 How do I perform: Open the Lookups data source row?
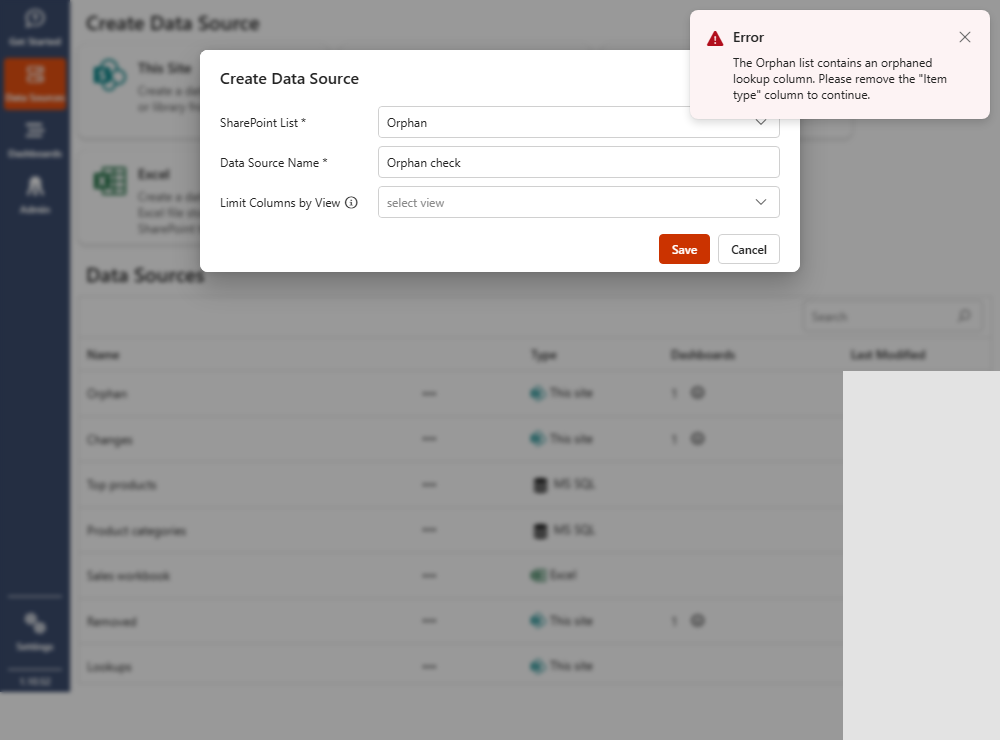(x=109, y=667)
